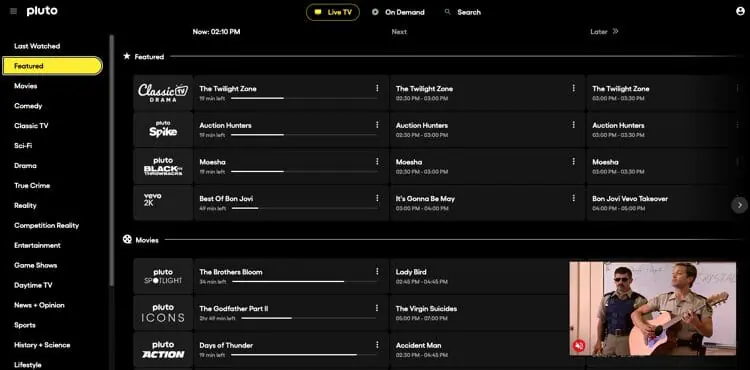Viewport: 750px width, 370px height.
Task: Open options menu for Best Of Bon Jovi
Action: point(377,198)
